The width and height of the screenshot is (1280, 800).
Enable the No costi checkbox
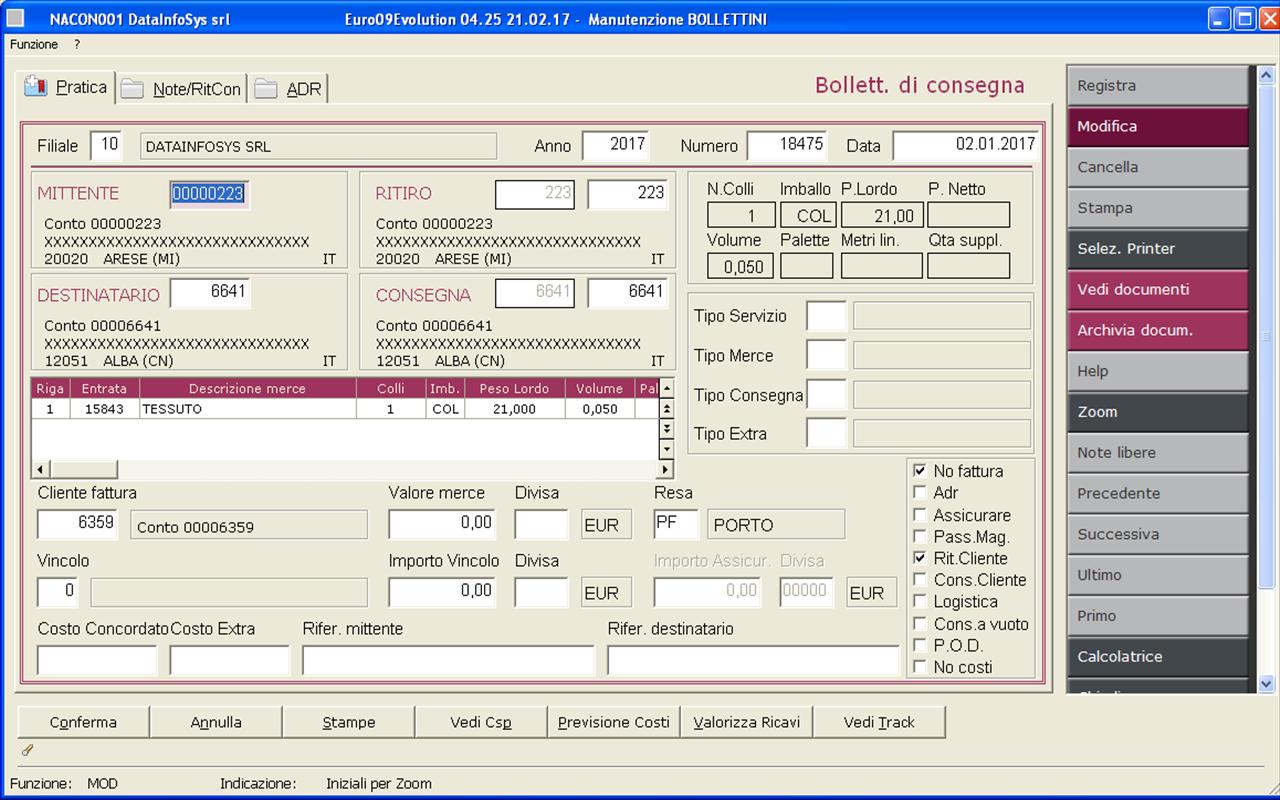tap(920, 667)
